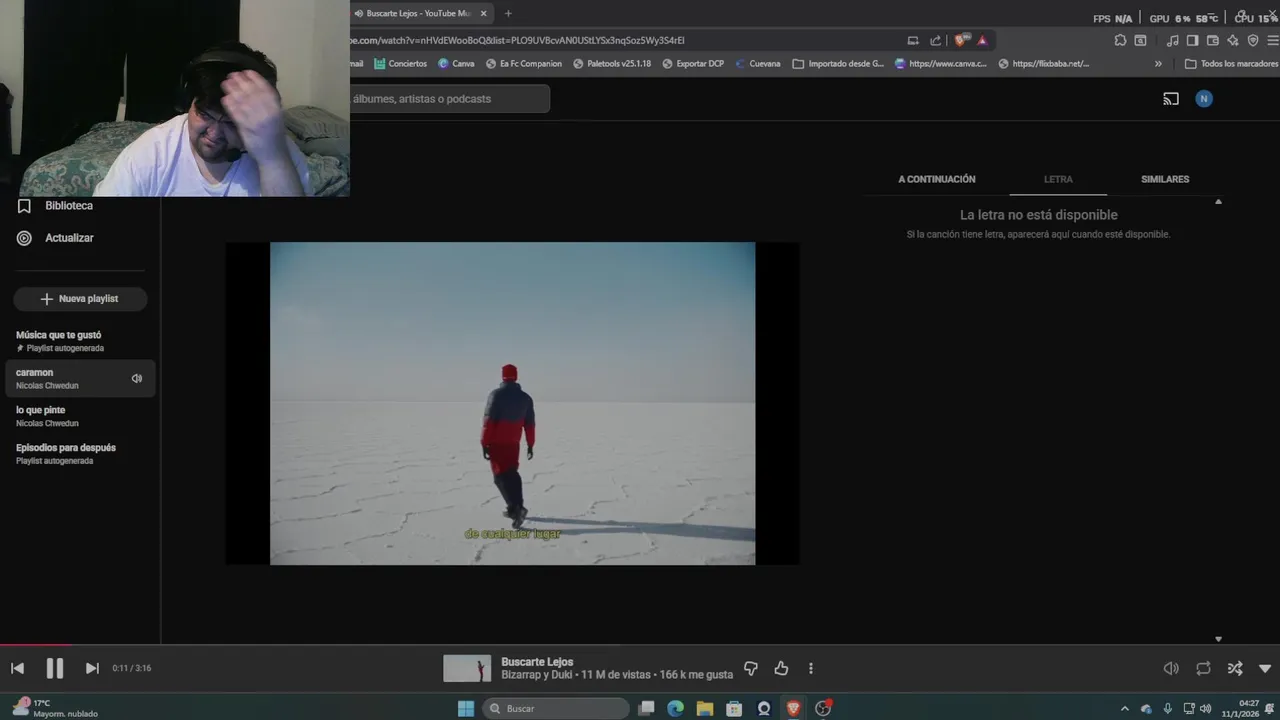This screenshot has height=720, width=1280.
Task: Create a Nueva playlist
Action: point(80,299)
